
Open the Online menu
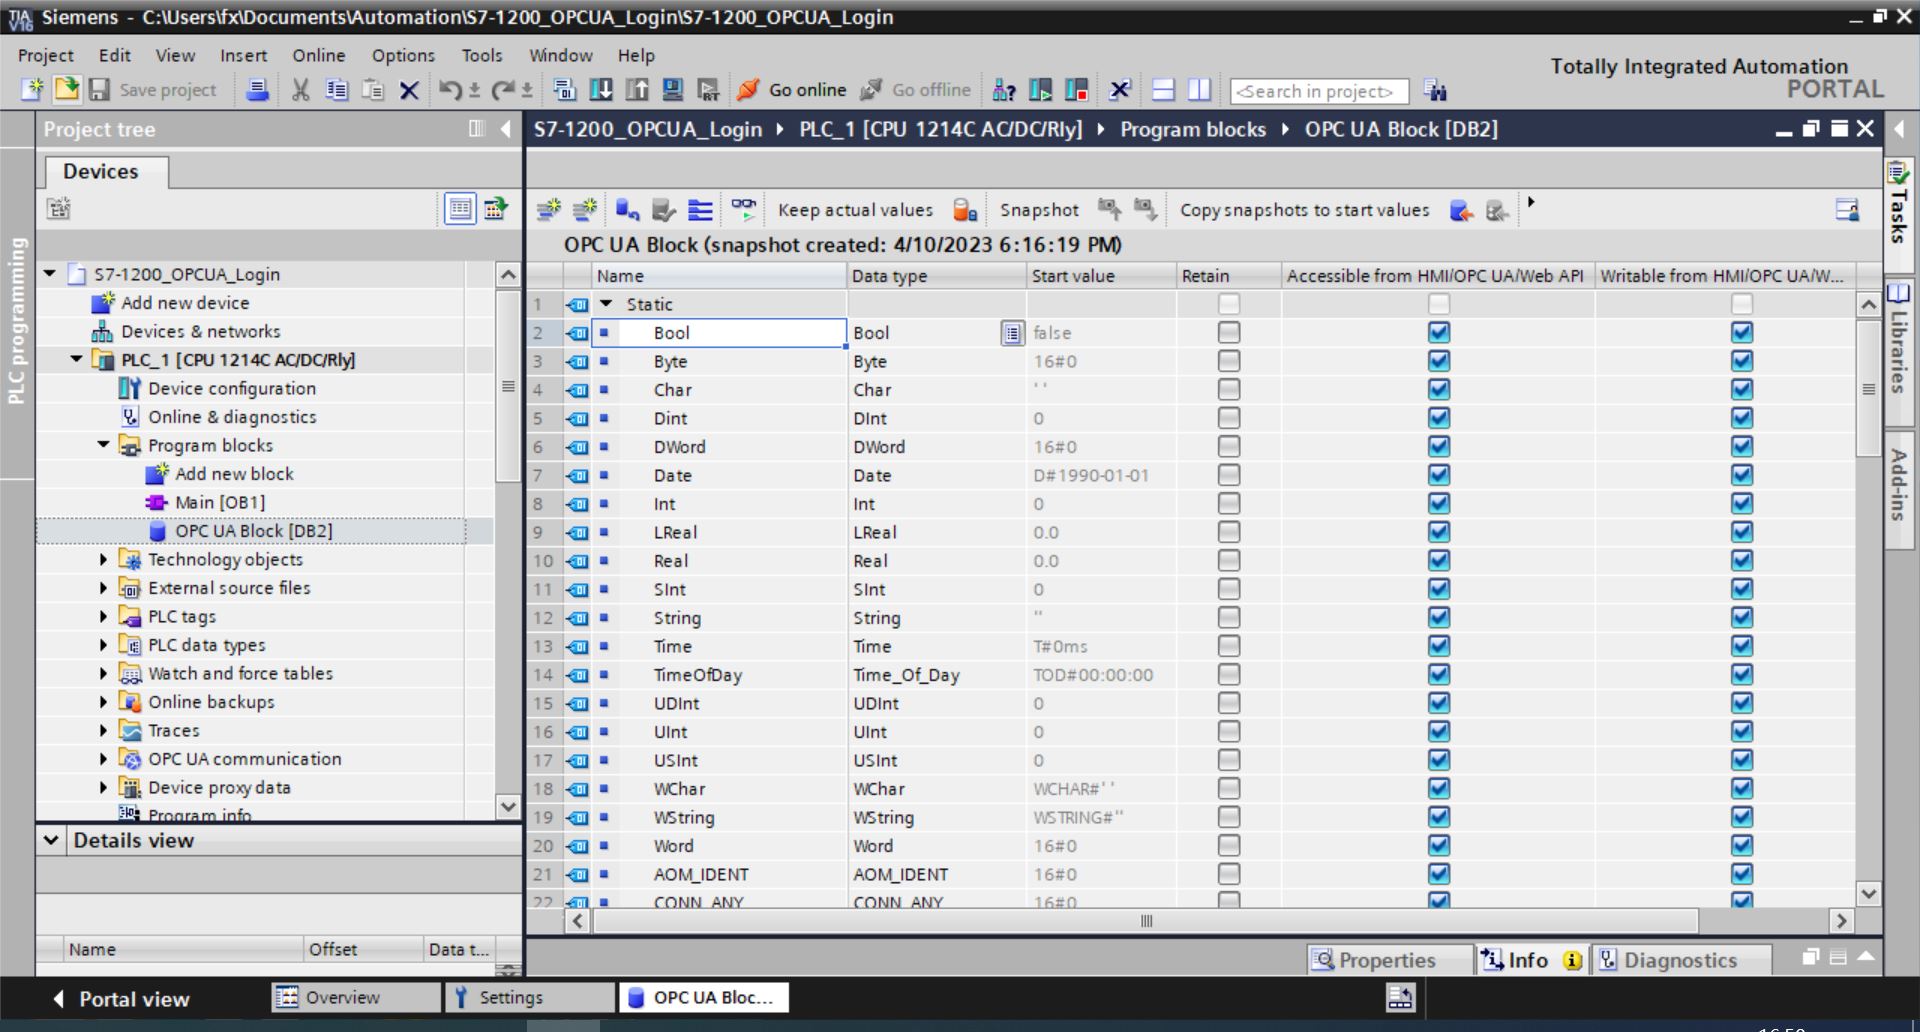[x=318, y=56]
